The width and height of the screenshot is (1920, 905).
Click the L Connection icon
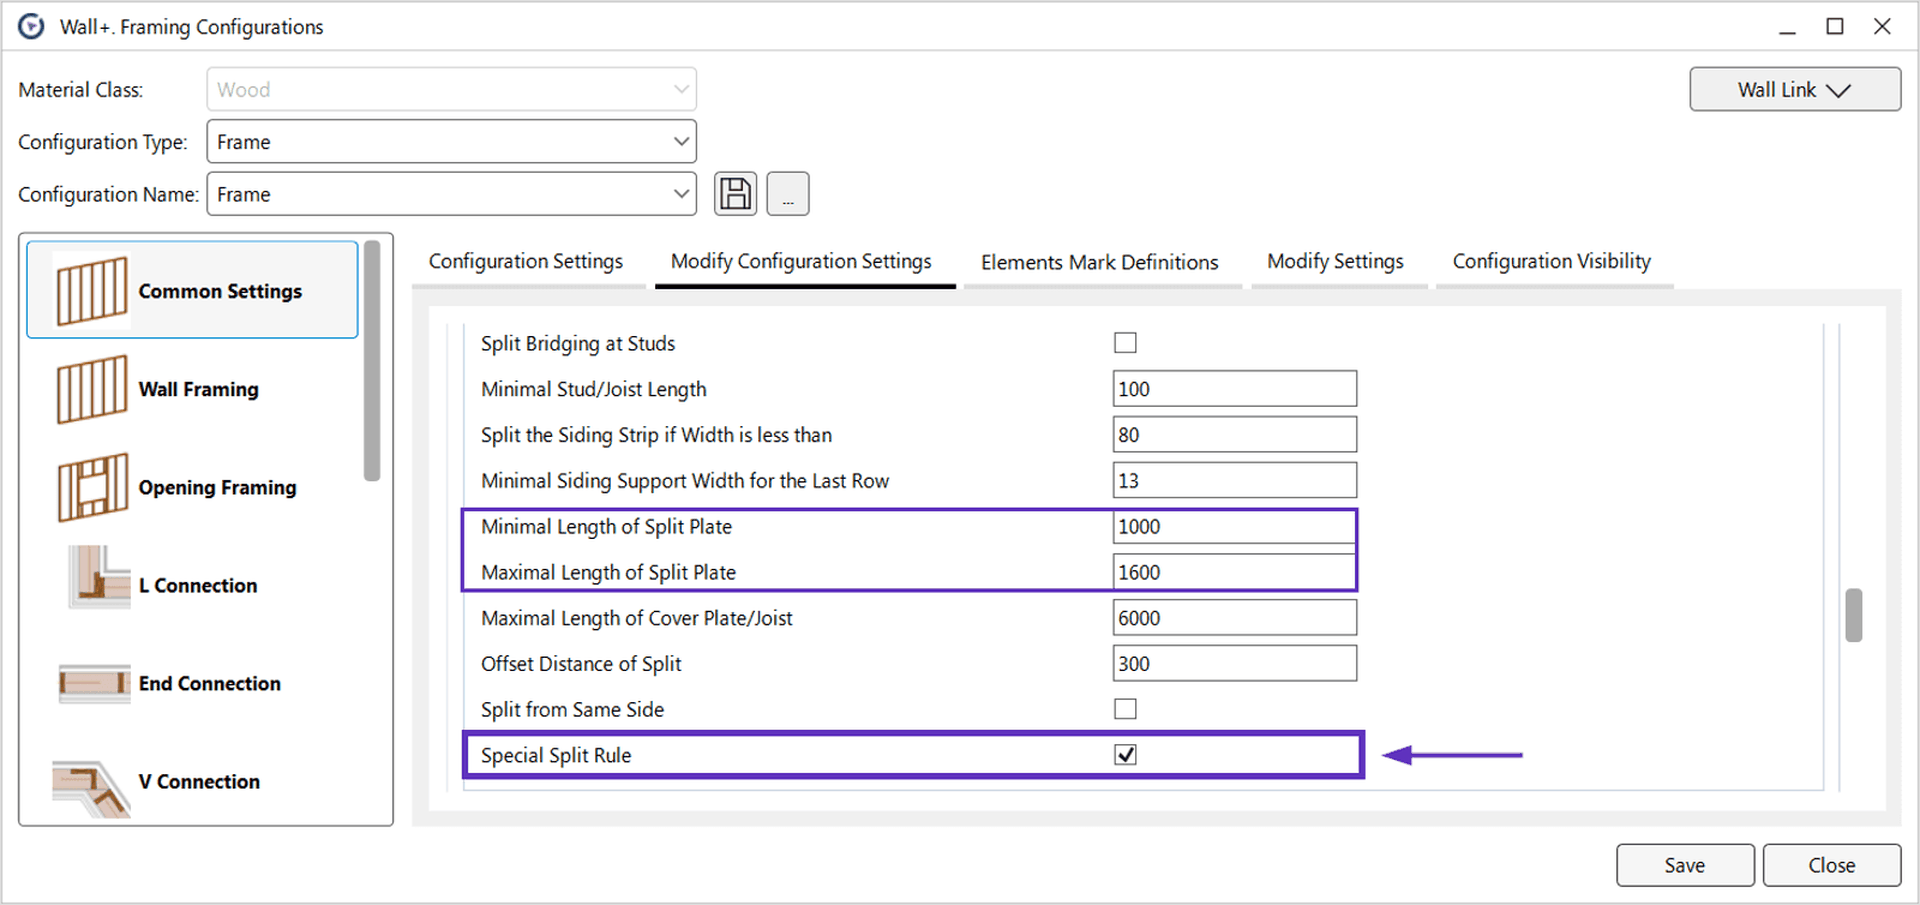(x=99, y=577)
